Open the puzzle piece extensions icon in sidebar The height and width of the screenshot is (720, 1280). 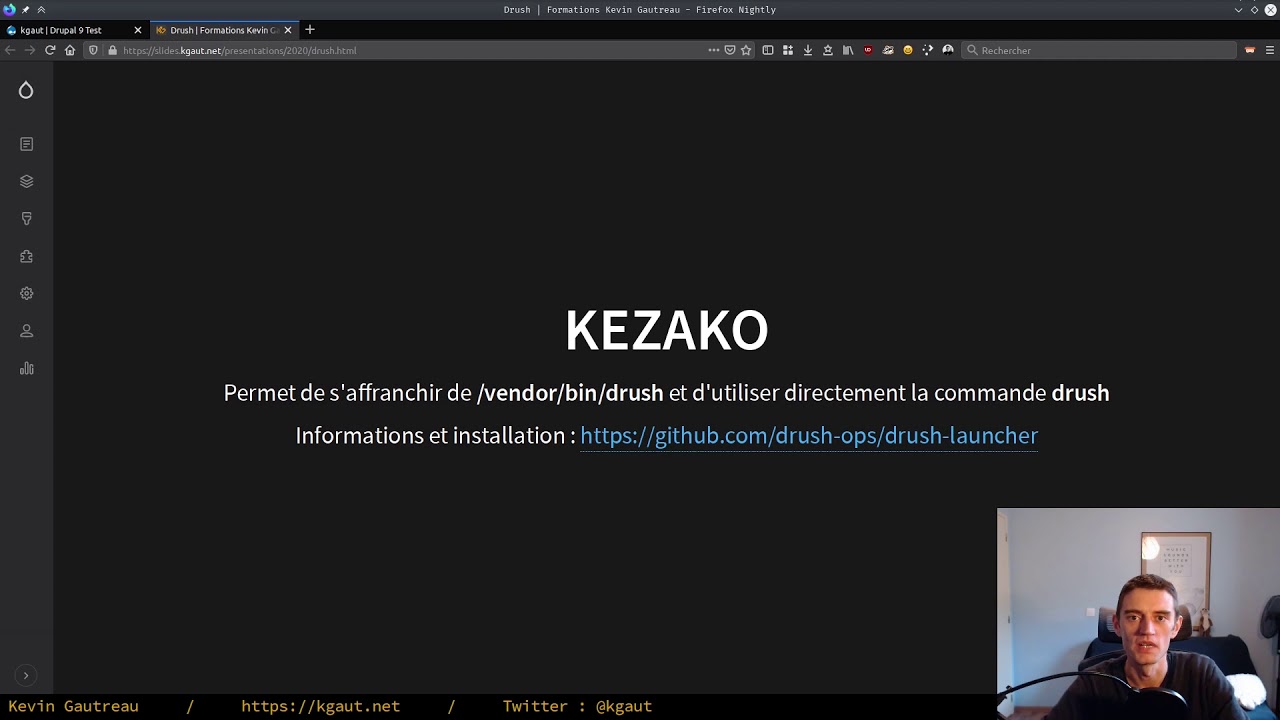[27, 256]
